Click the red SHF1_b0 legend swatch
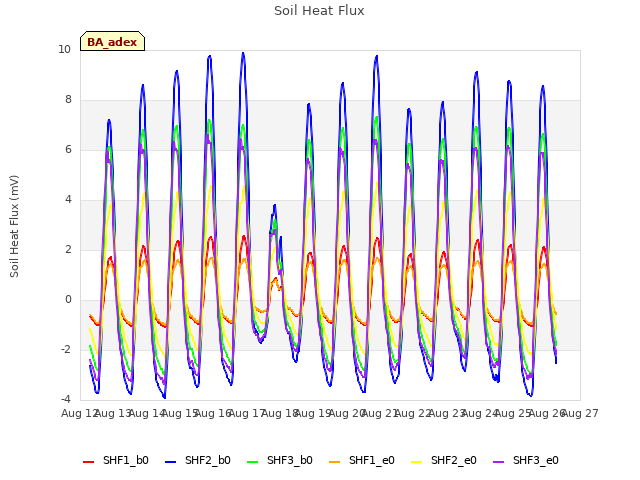Image resolution: width=640 pixels, height=480 pixels. [89, 462]
